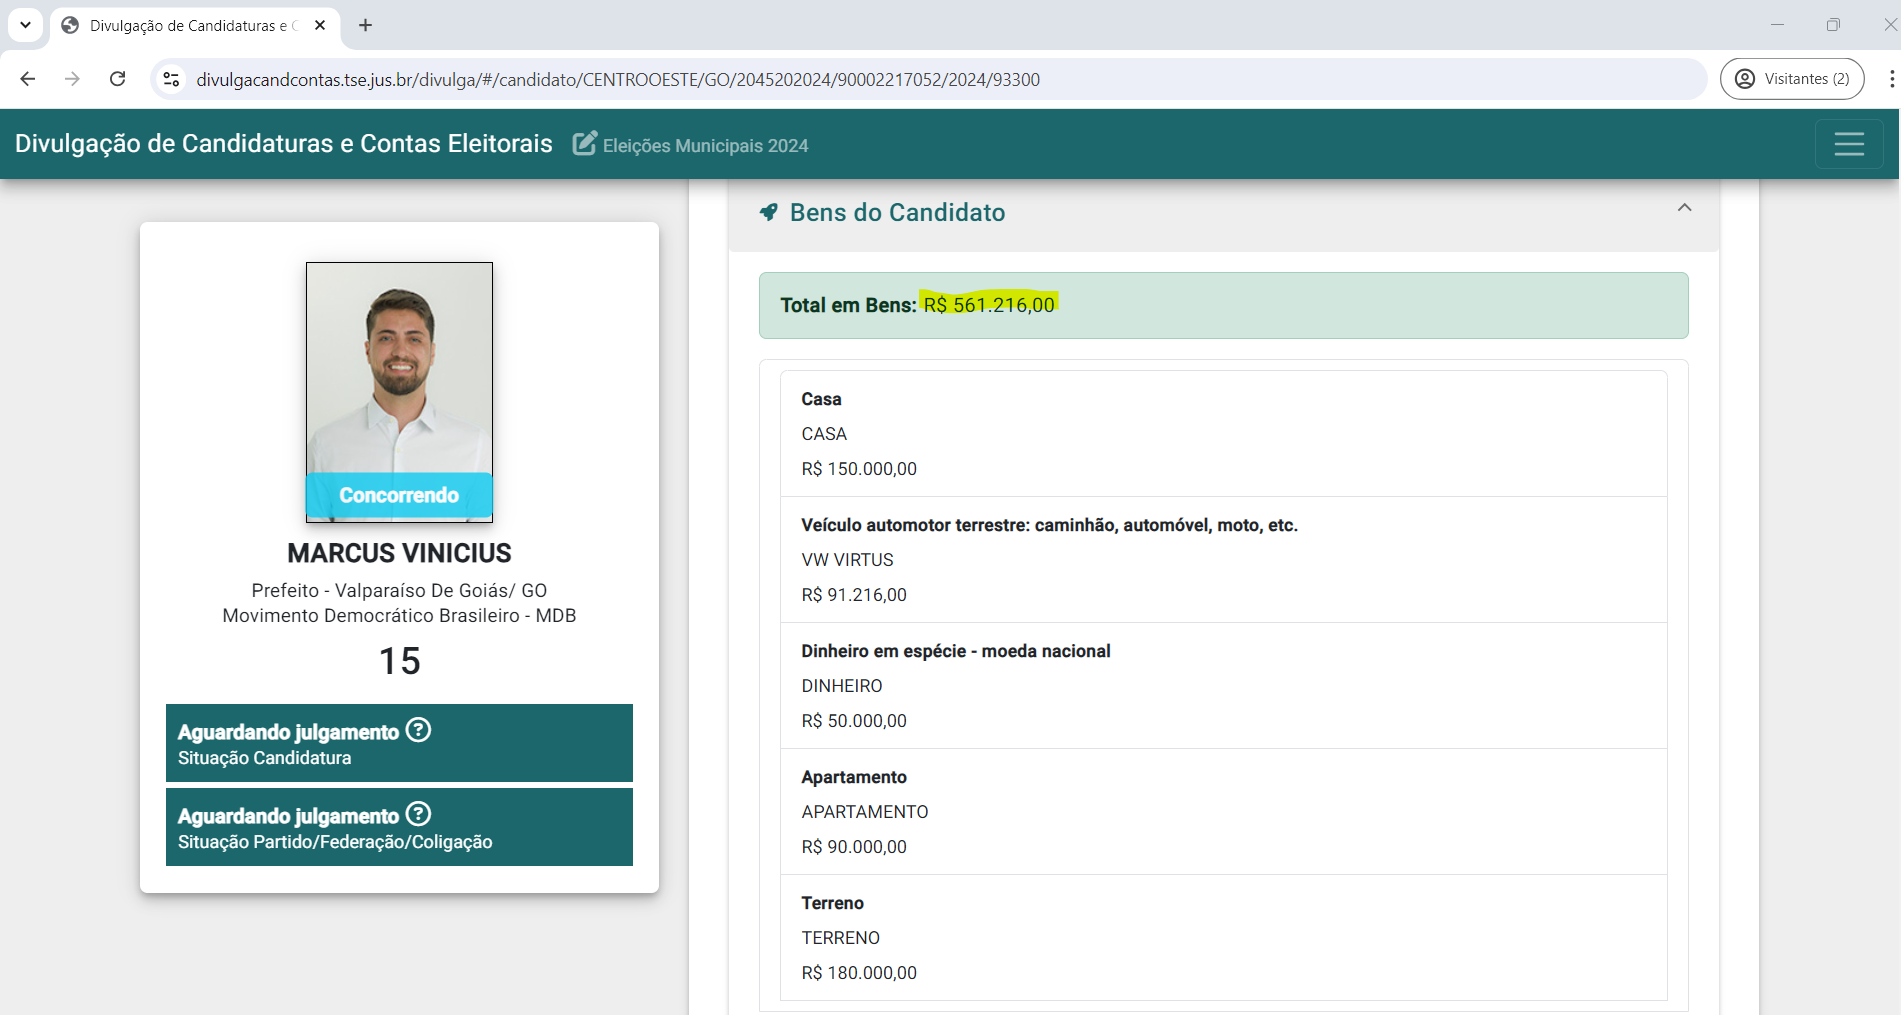This screenshot has width=1901, height=1015.
Task: Open Chrome three-dot options menu
Action: [1890, 79]
